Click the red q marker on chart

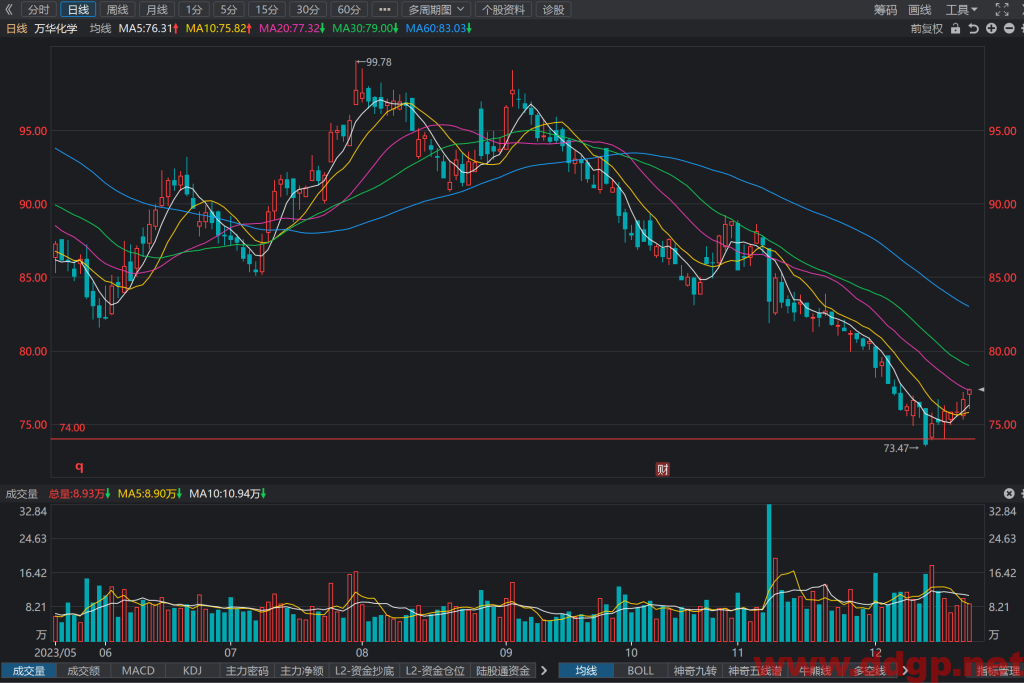[x=79, y=466]
